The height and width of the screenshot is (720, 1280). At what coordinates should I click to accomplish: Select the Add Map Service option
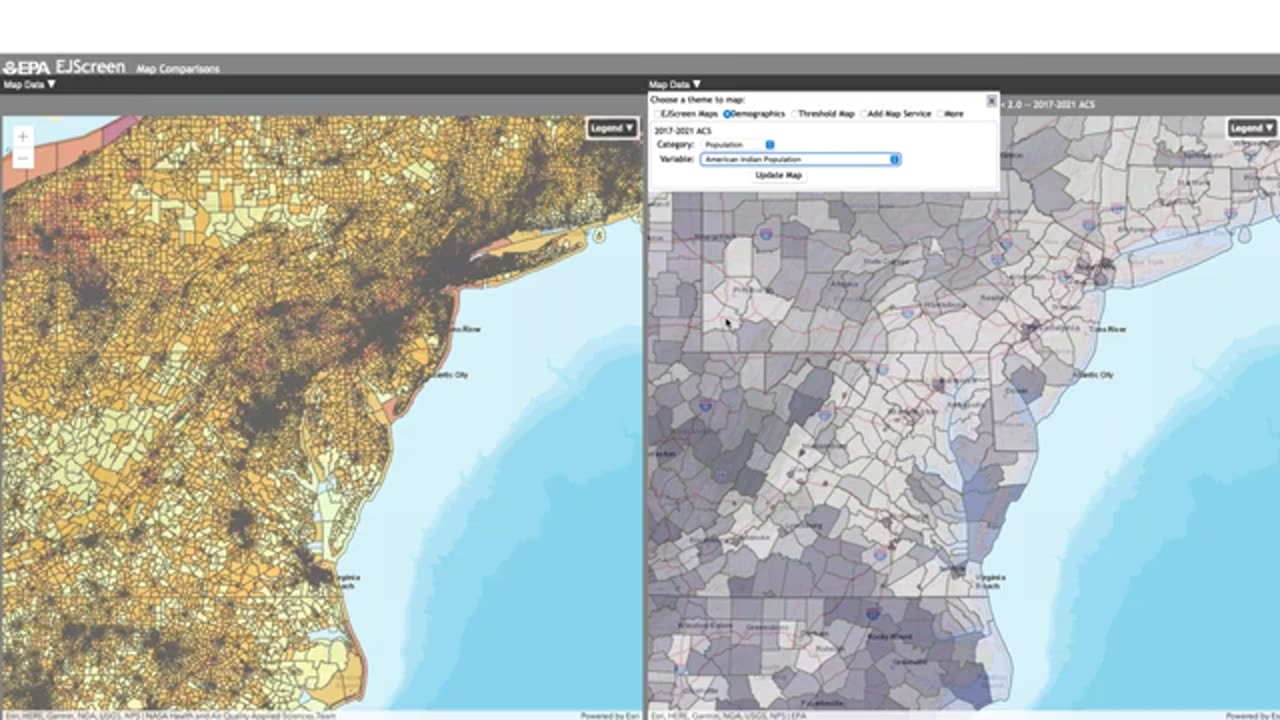coord(864,114)
